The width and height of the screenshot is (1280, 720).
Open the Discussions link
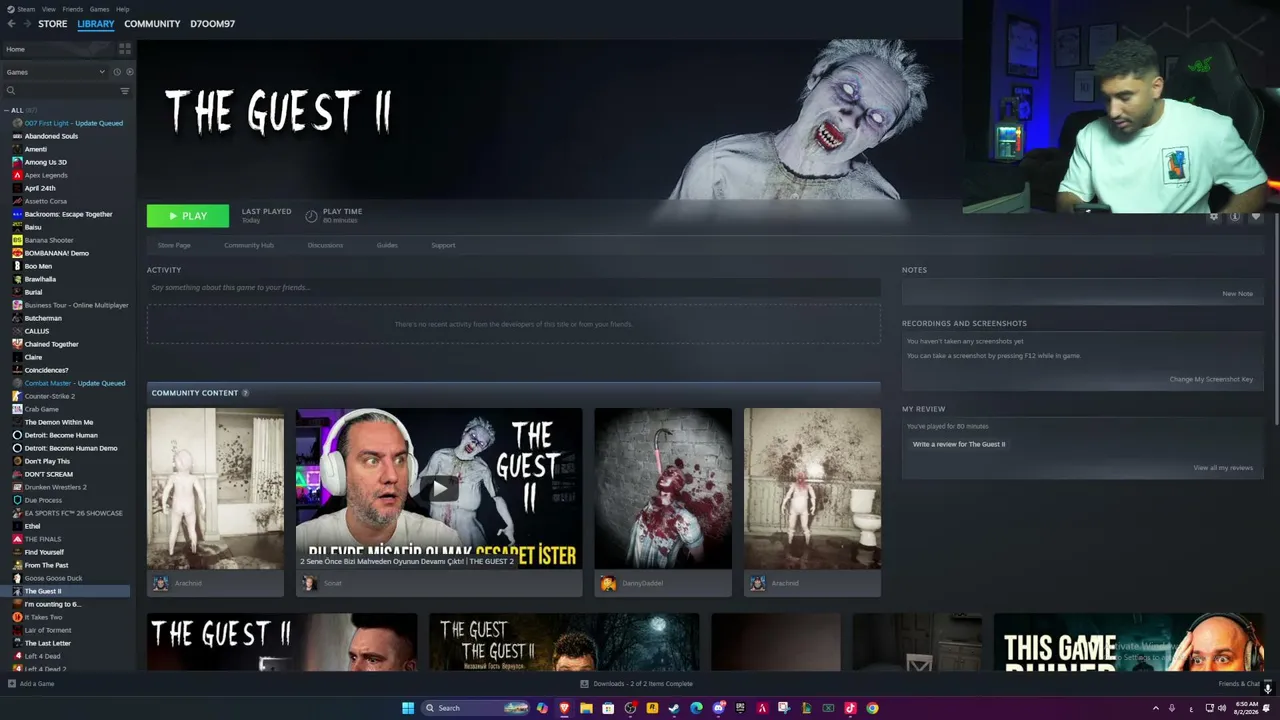[x=325, y=245]
